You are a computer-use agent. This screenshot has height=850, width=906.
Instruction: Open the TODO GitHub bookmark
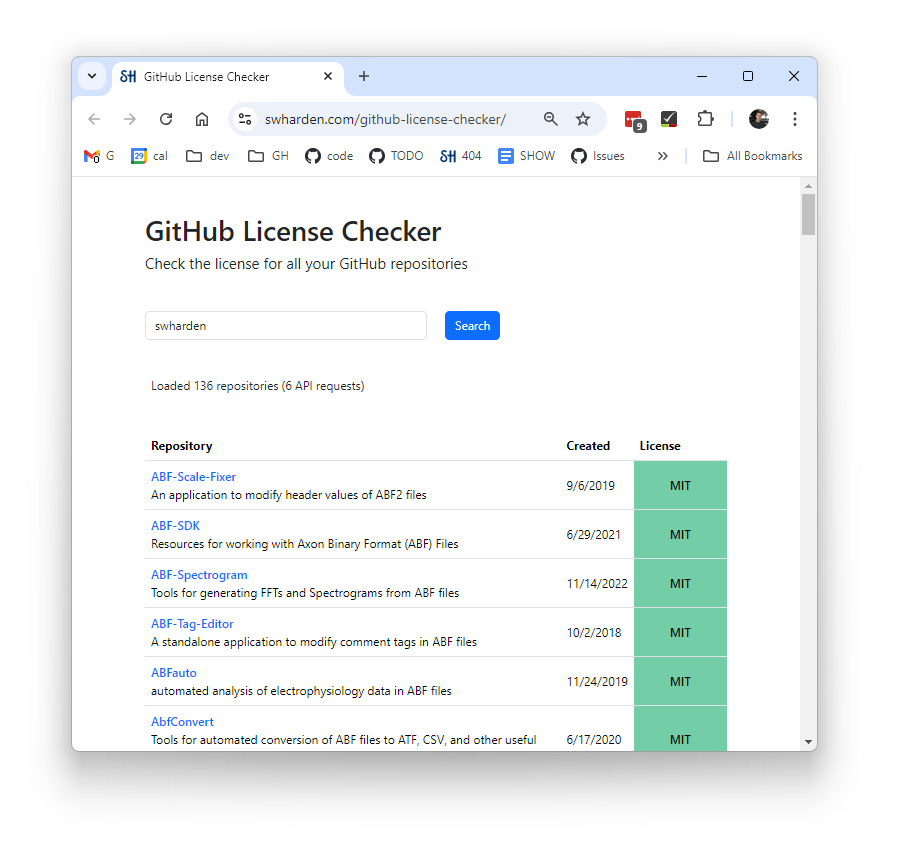396,156
